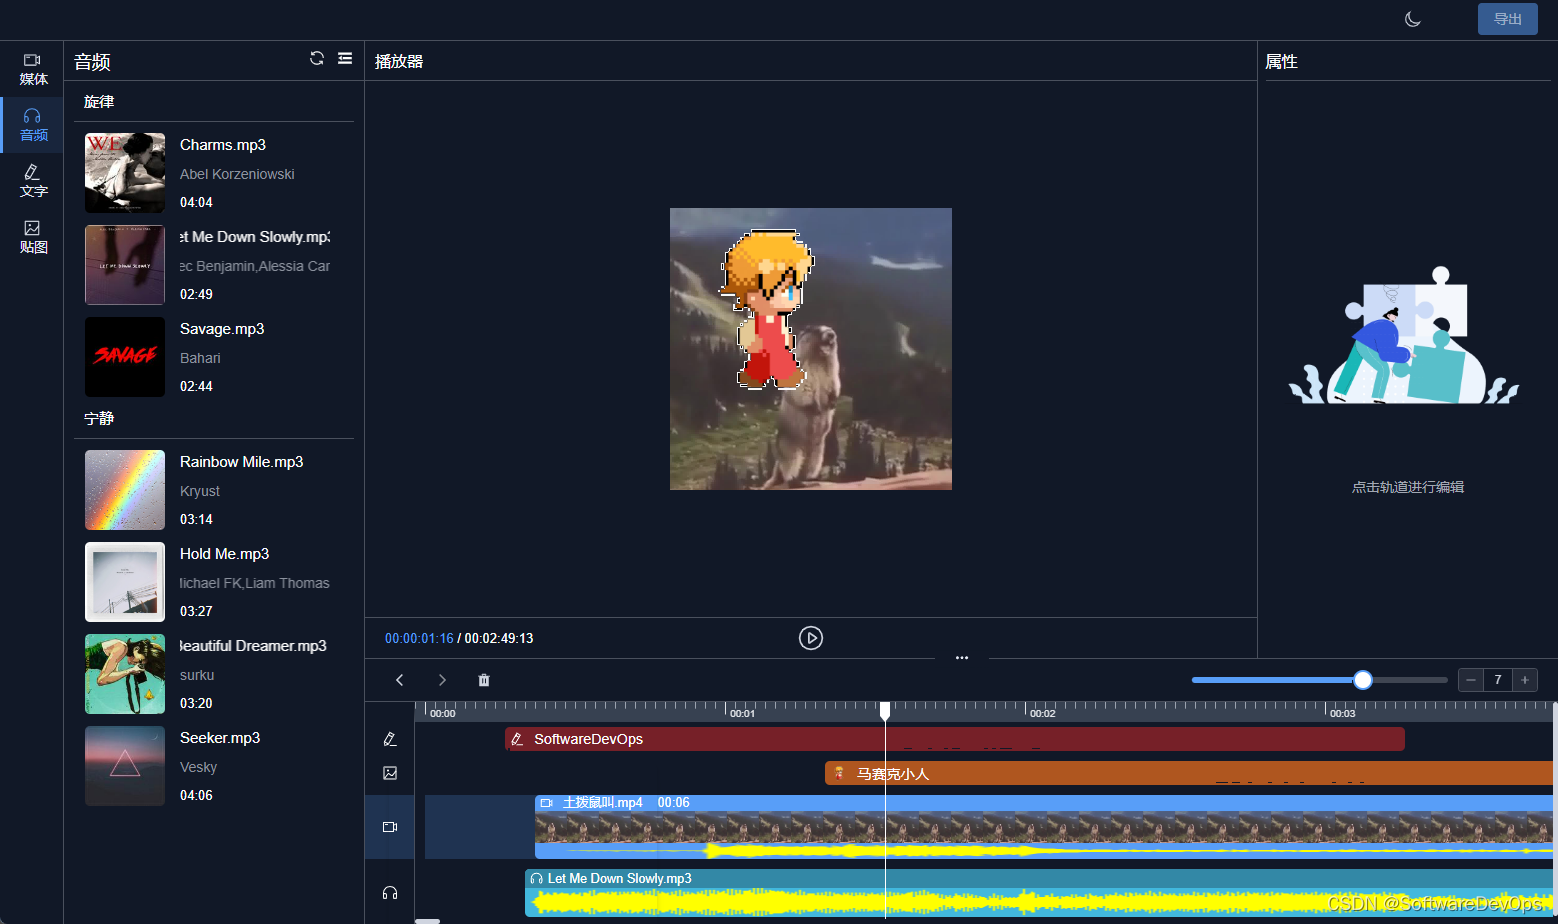The image size is (1558, 924).
Task: Click current time 00:00:01:16
Action: [419, 638]
